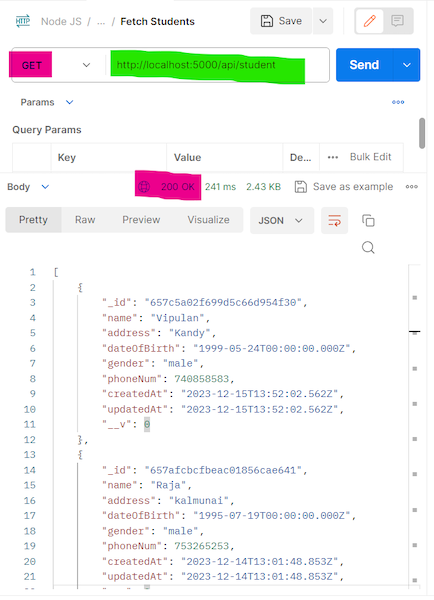Click the pencil edit mode icon
Viewport: 434px width, 600px height.
point(369,21)
